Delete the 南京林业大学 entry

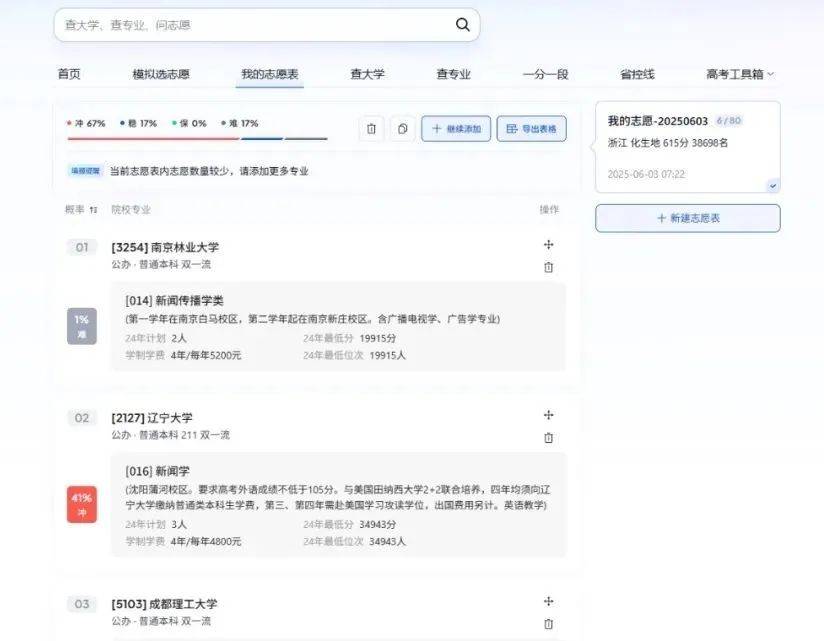548,267
